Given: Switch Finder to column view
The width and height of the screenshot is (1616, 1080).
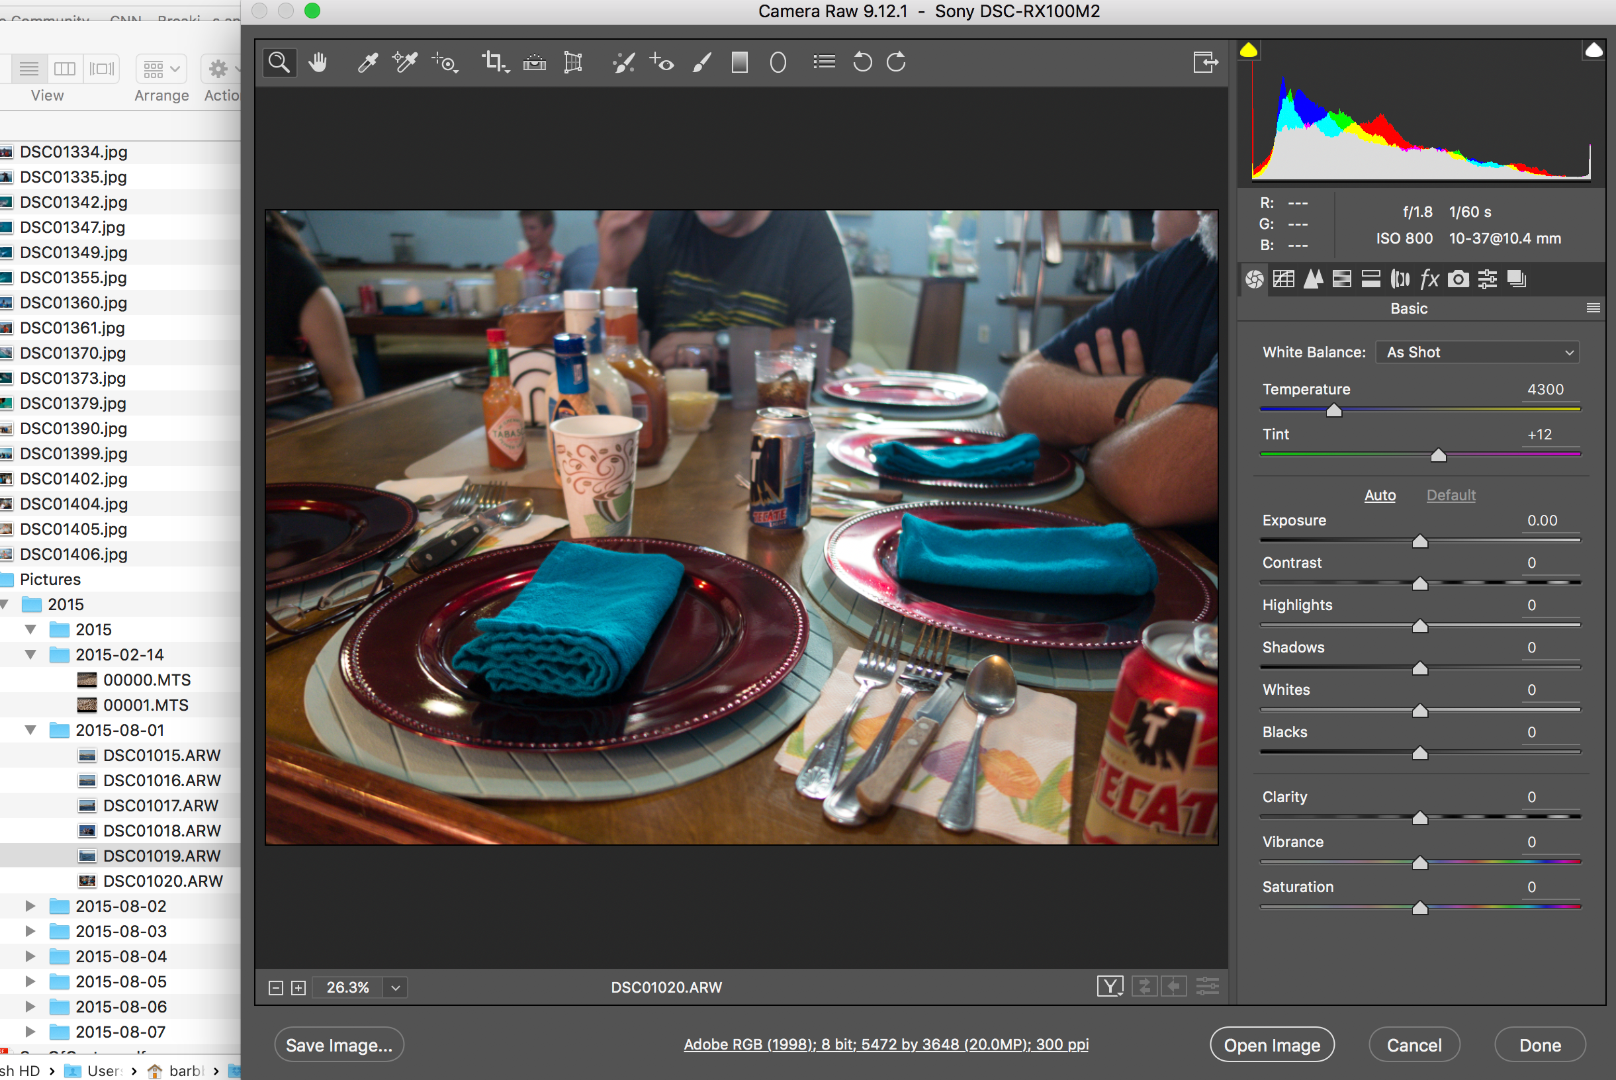Looking at the screenshot, I should (x=65, y=69).
